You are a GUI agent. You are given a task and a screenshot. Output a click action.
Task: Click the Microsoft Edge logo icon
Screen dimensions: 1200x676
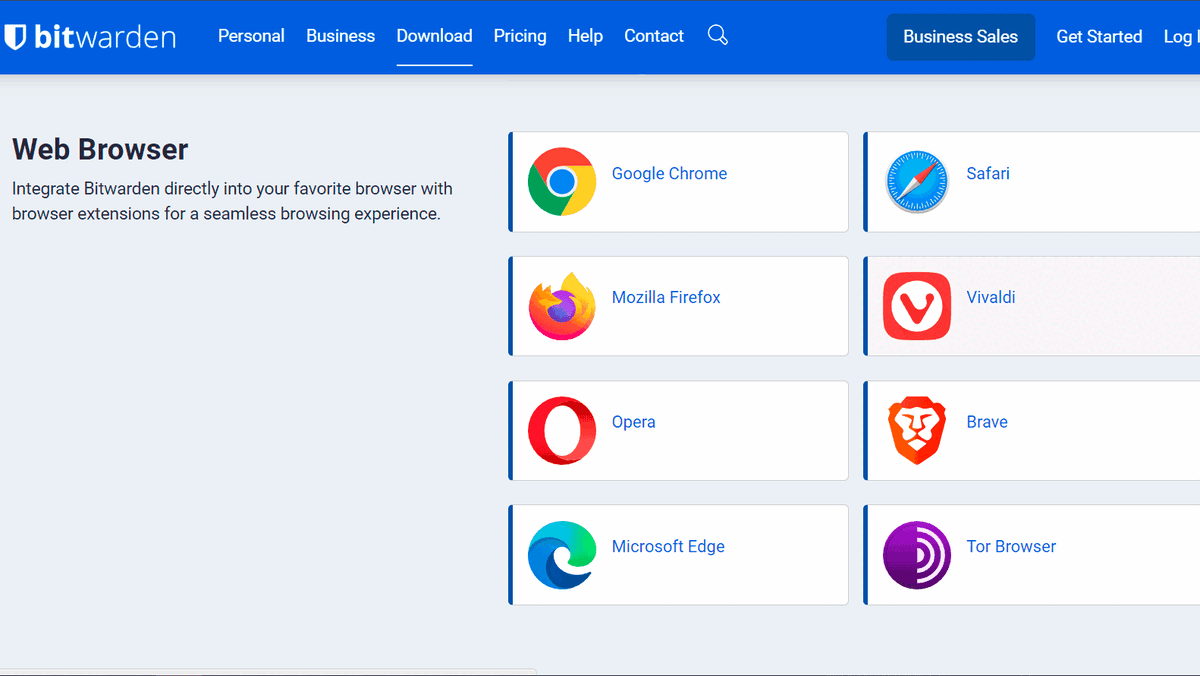click(562, 555)
